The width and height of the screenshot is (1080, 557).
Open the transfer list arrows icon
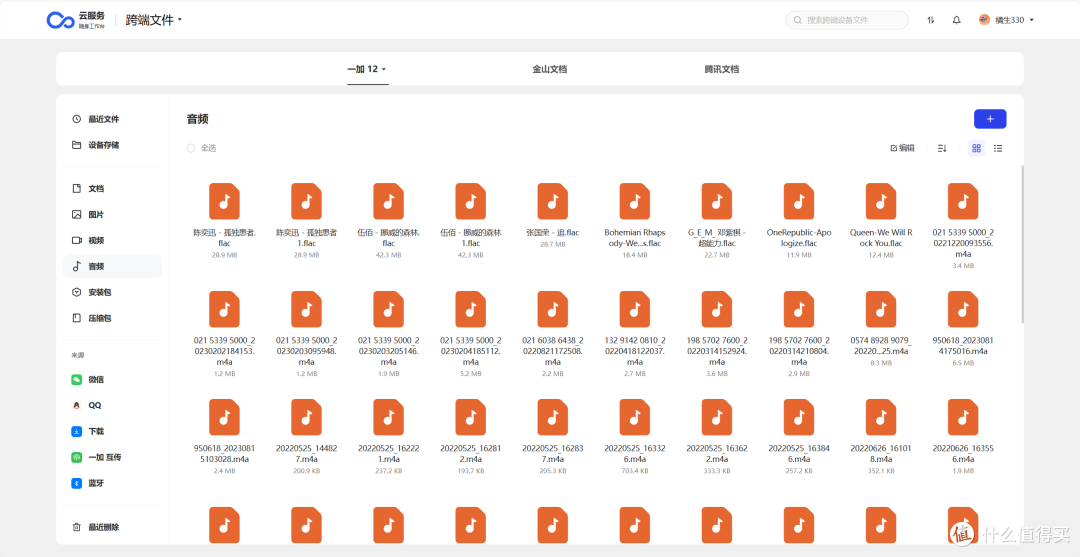click(x=931, y=20)
